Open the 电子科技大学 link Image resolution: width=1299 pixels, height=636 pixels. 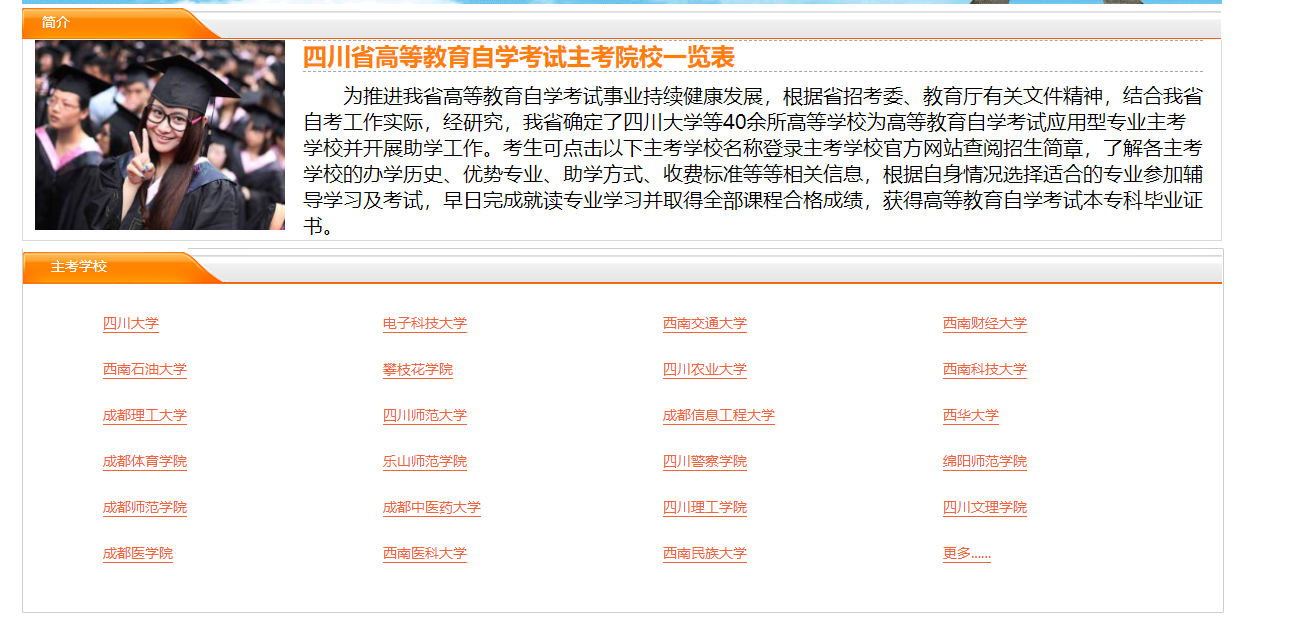point(425,324)
